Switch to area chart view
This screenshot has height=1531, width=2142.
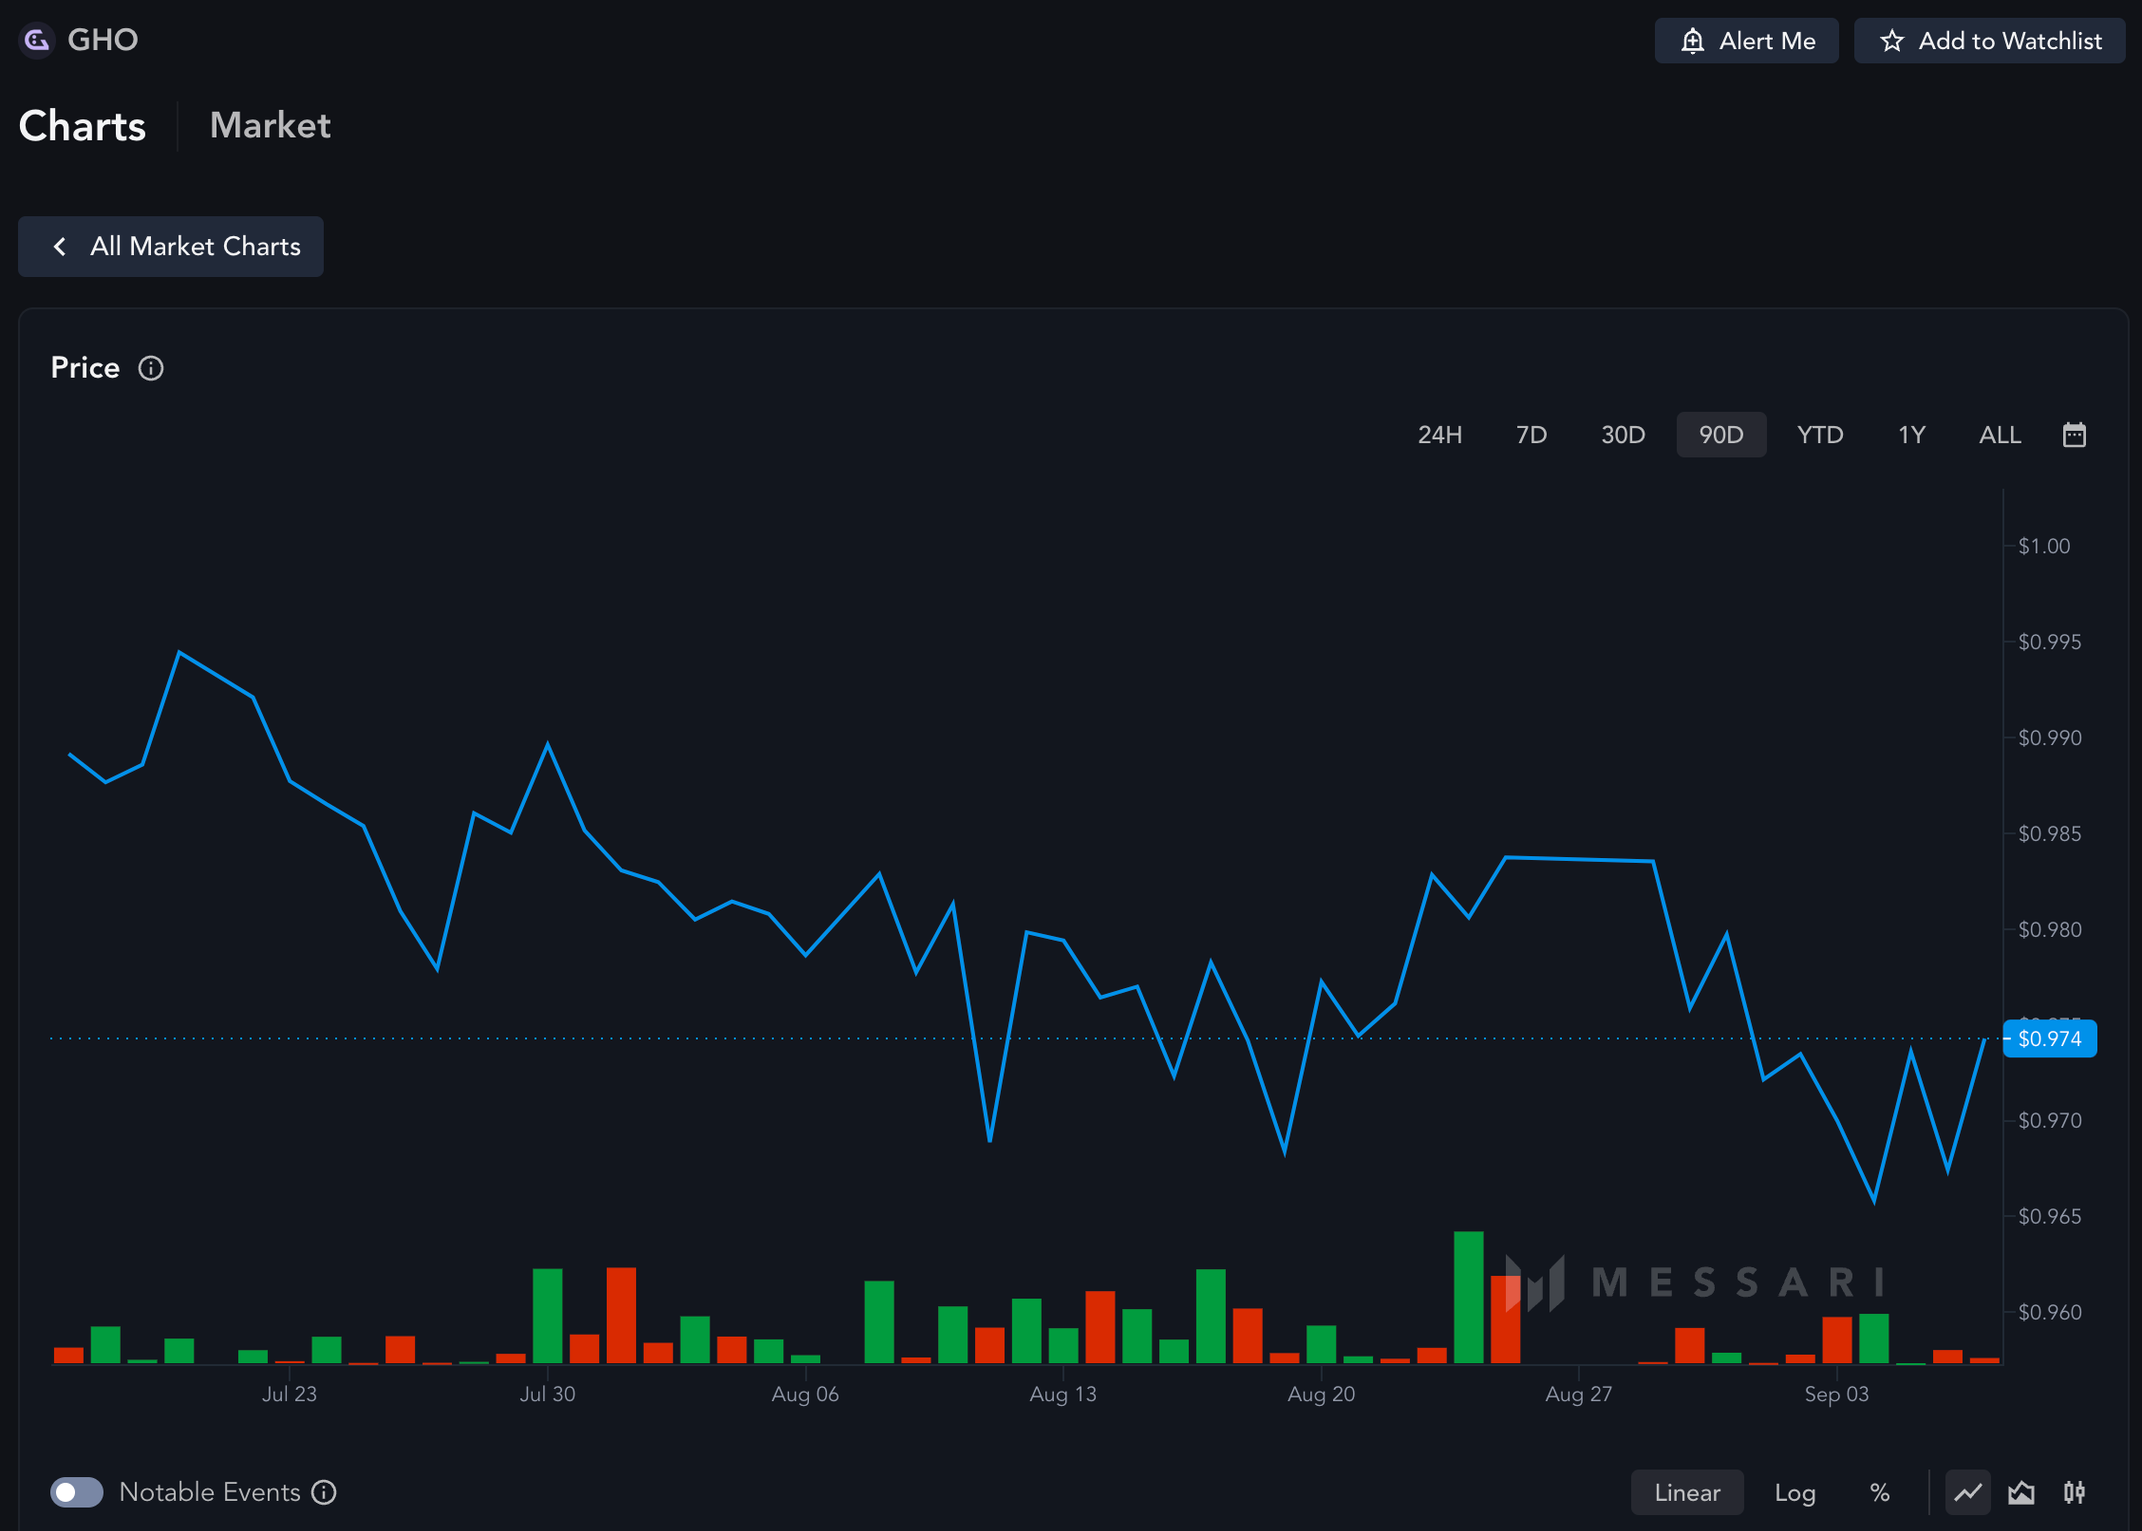pyautogui.click(x=2021, y=1492)
